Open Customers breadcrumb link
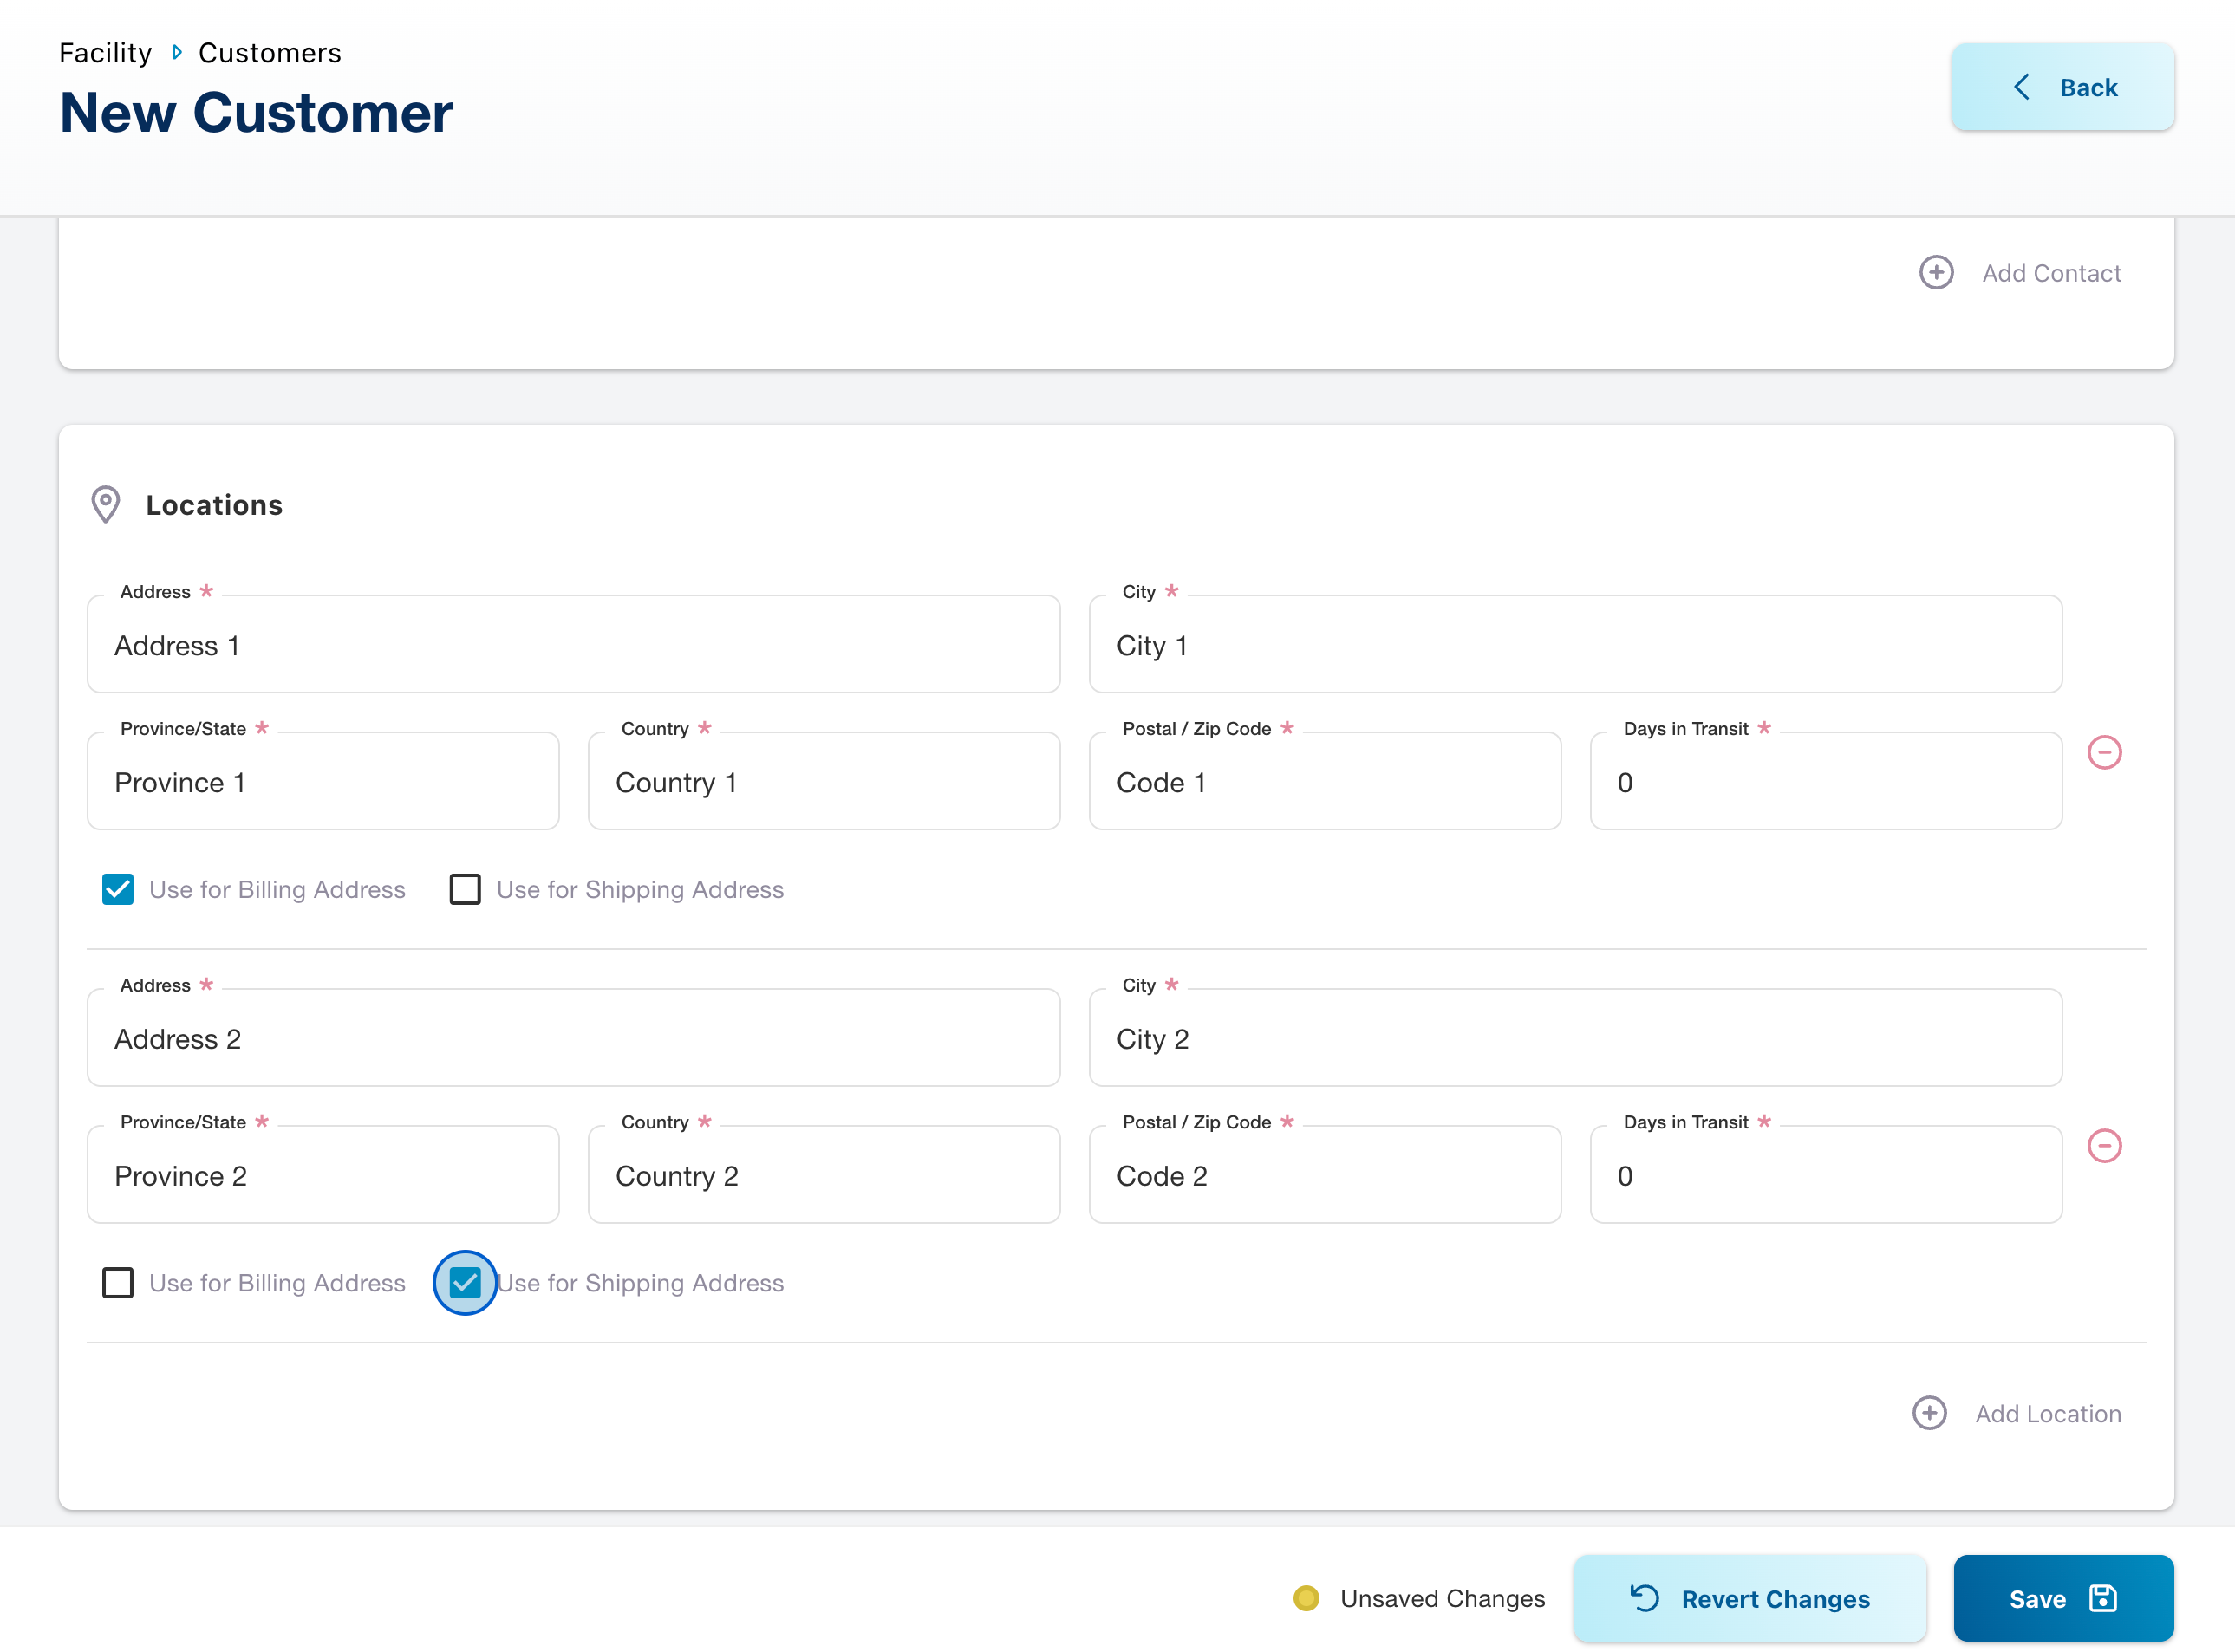 tap(269, 53)
